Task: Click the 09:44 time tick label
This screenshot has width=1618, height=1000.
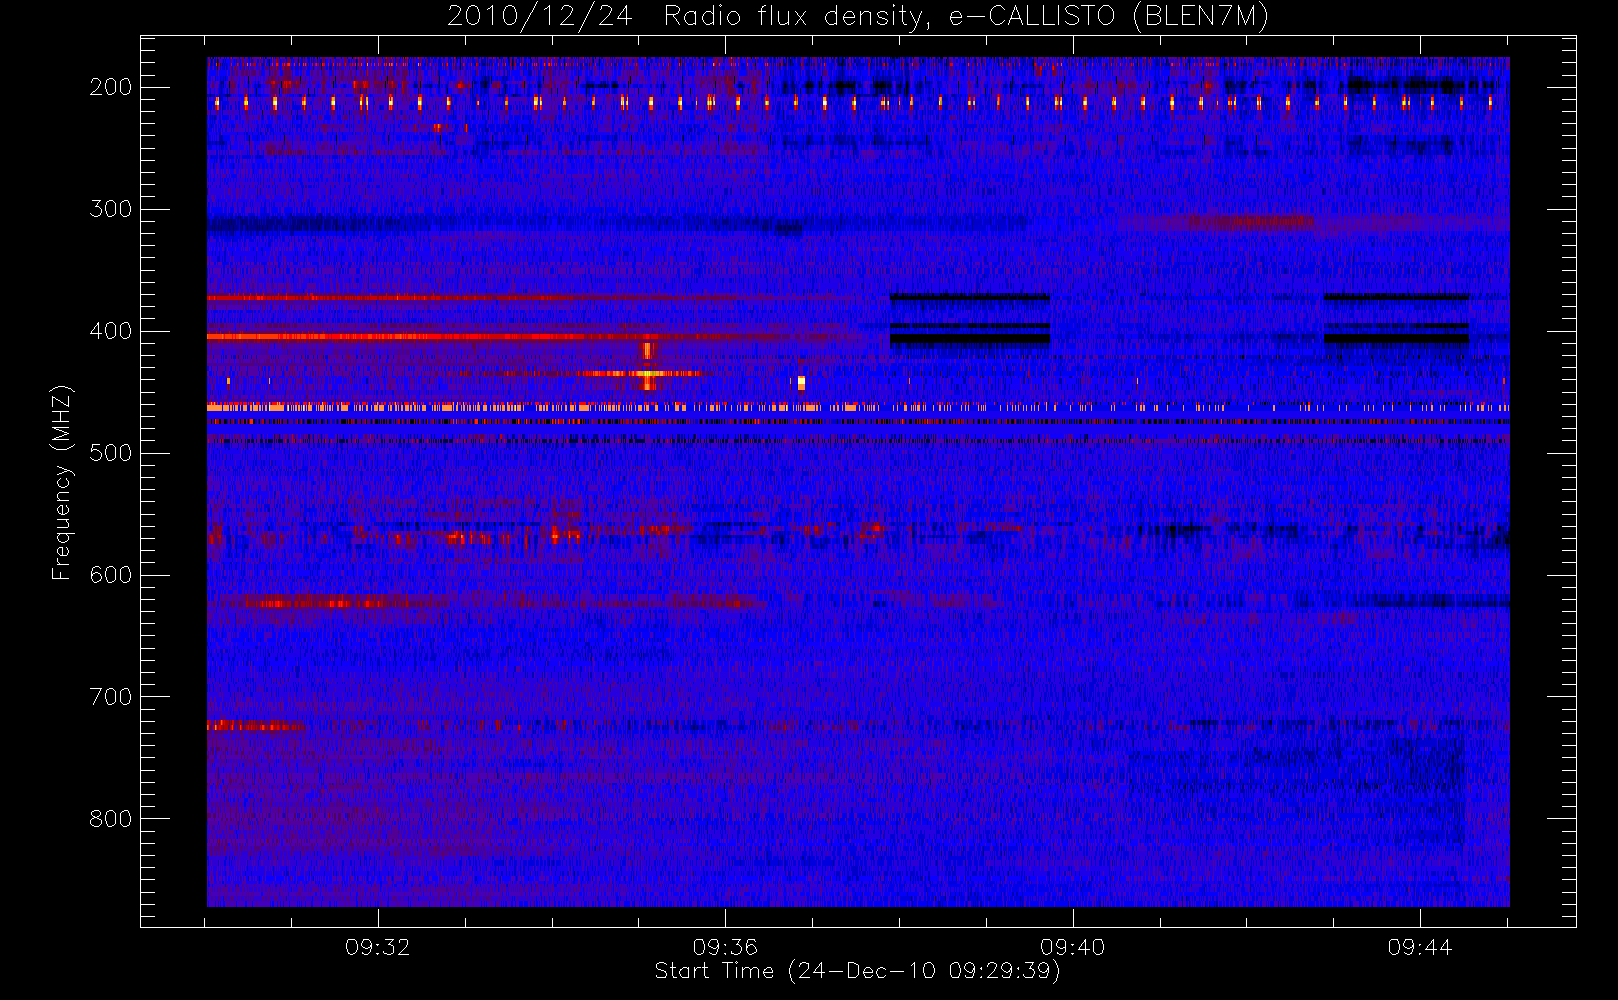Action: [1419, 947]
